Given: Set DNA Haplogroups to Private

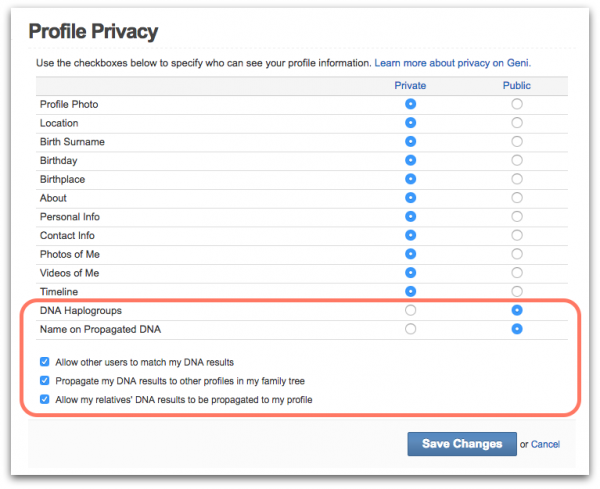Looking at the screenshot, I should point(410,310).
